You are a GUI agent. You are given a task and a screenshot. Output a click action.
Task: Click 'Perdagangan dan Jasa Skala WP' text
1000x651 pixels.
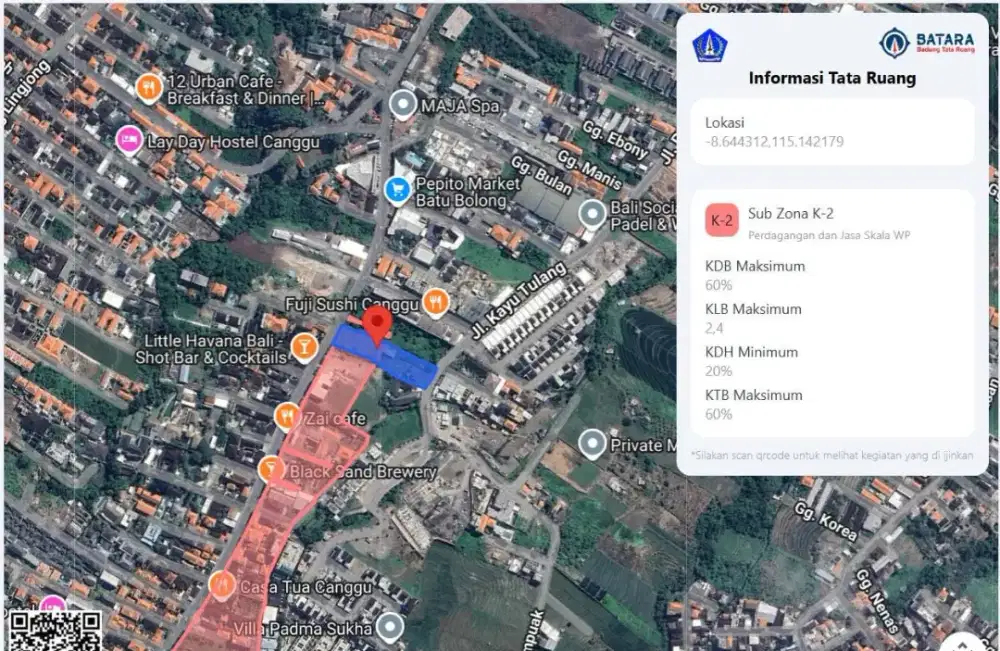829,235
